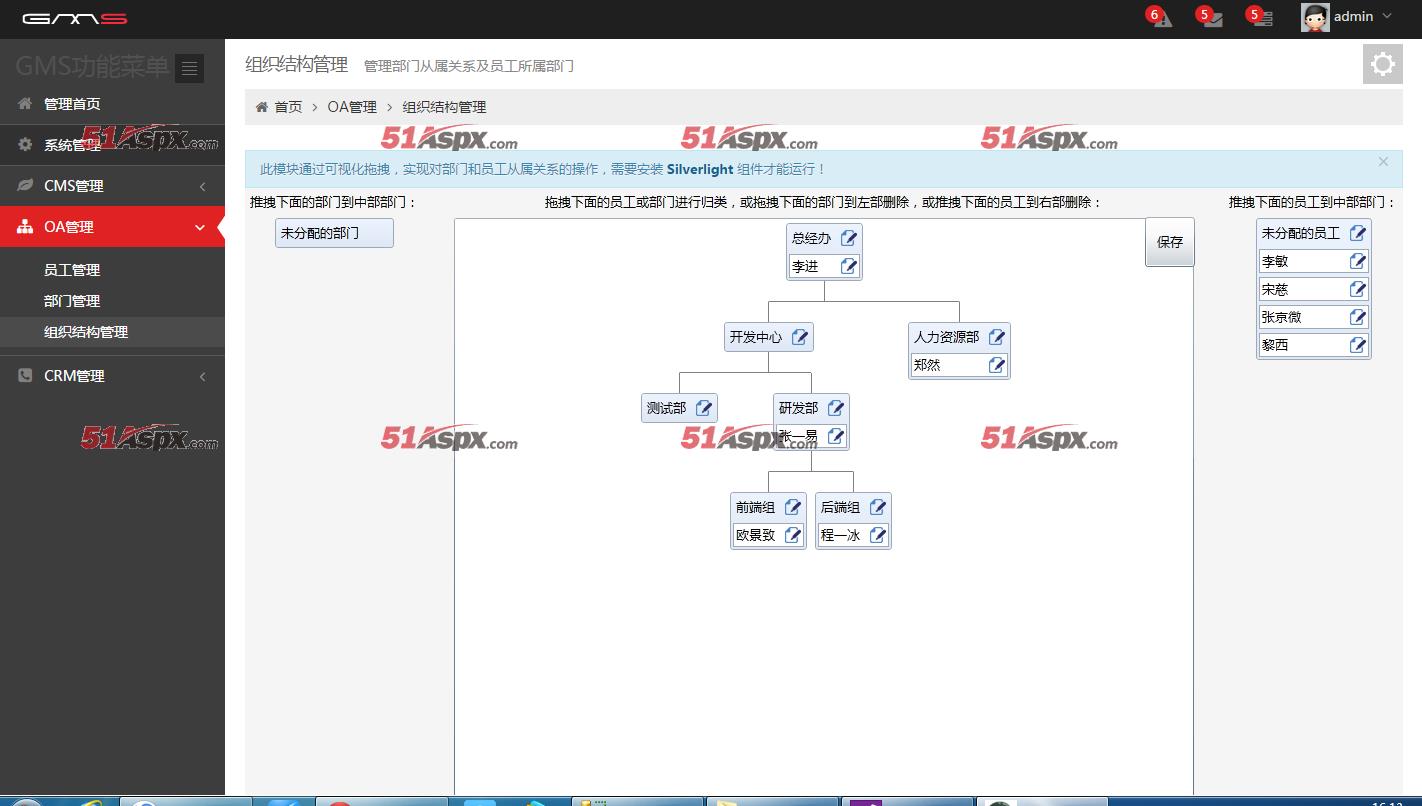Click the edit icon next to 总经办
Screen dimensions: 1422x806
pos(849,238)
